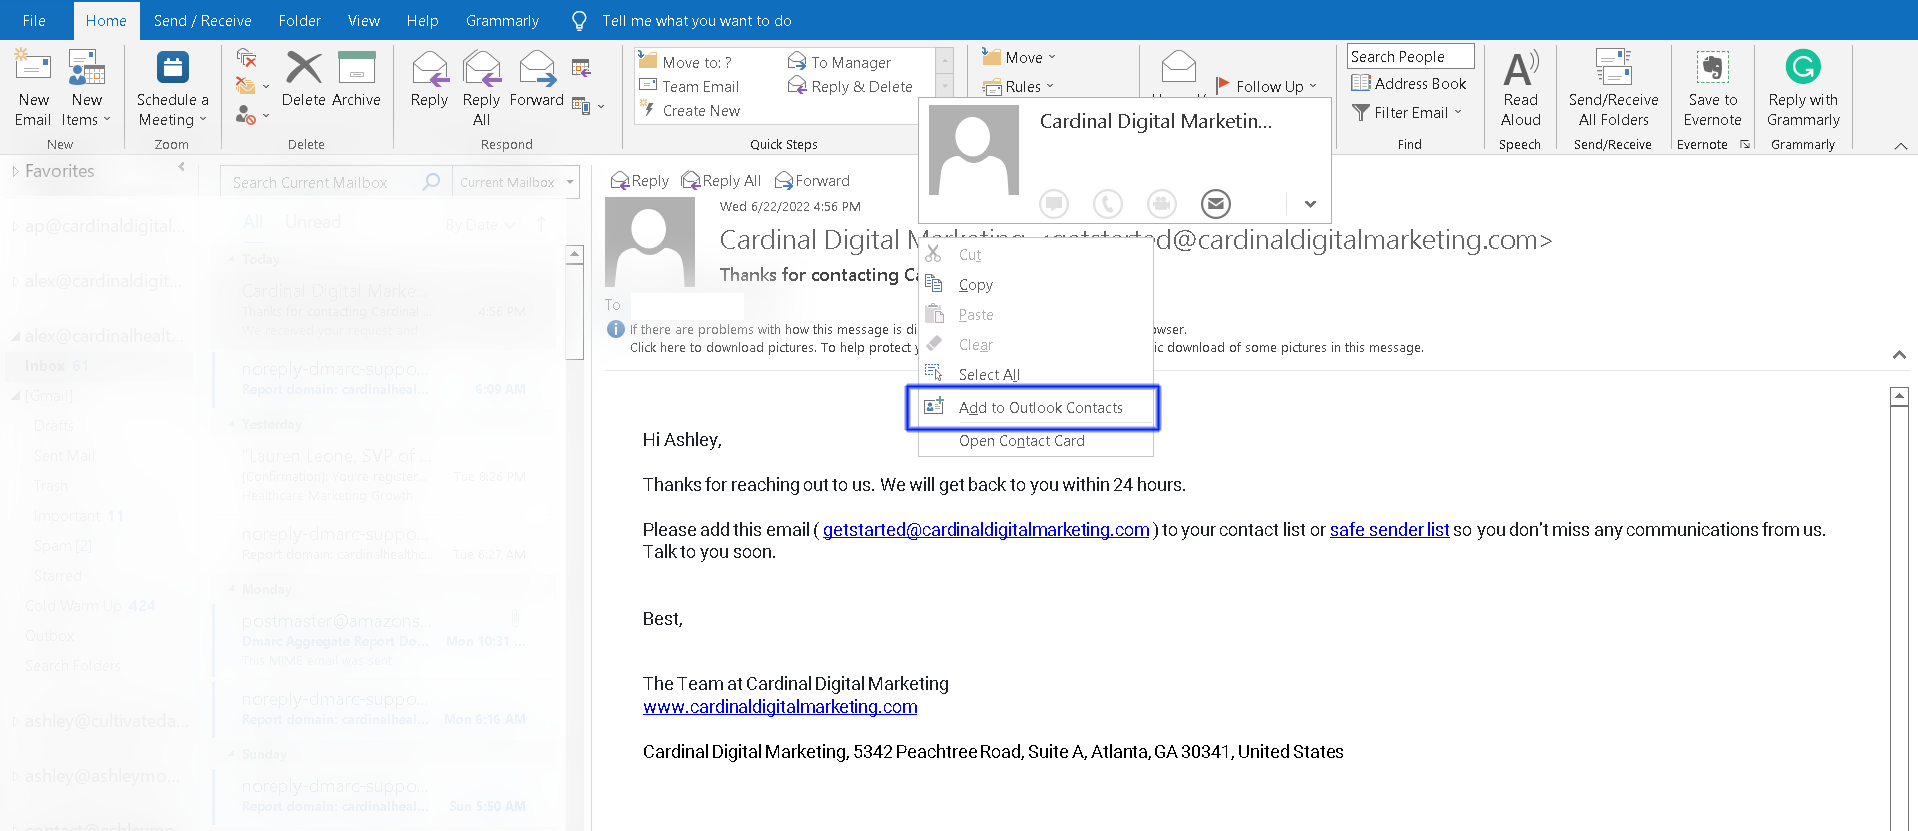This screenshot has height=831, width=1918.
Task: Click Save to Evernote
Action: [x=1712, y=88]
